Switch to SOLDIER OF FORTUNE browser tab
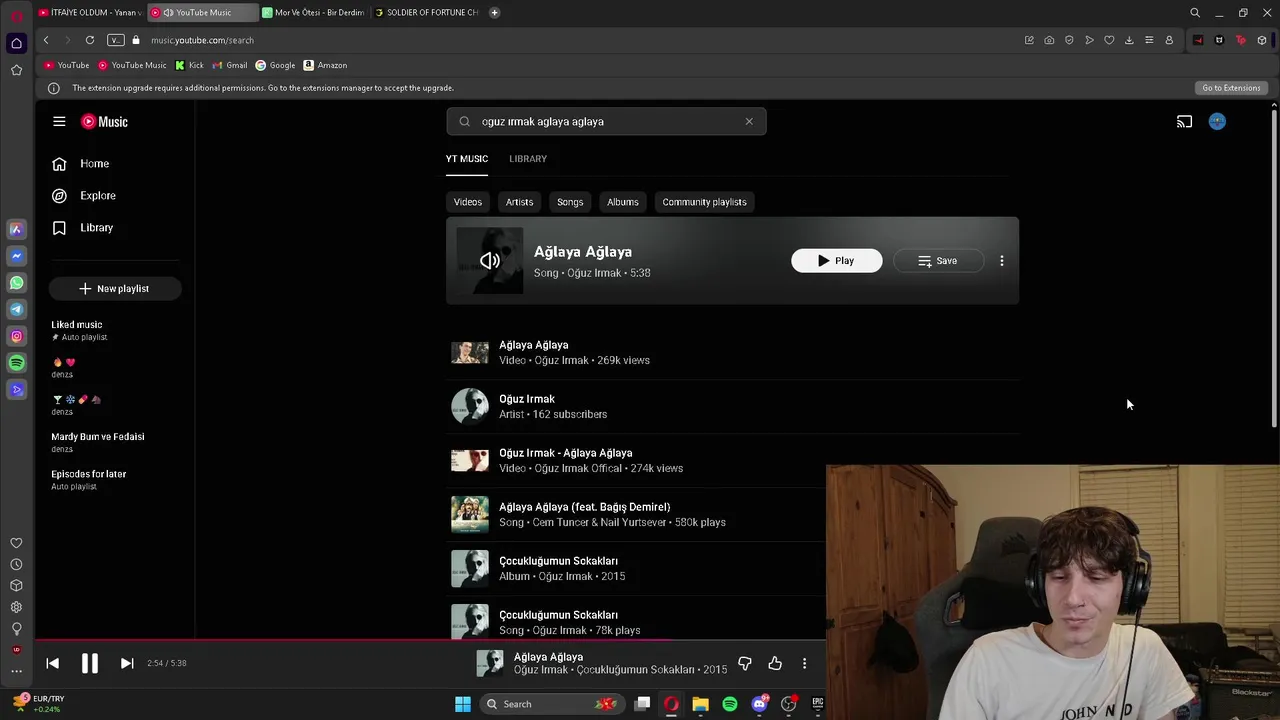 click(x=427, y=12)
